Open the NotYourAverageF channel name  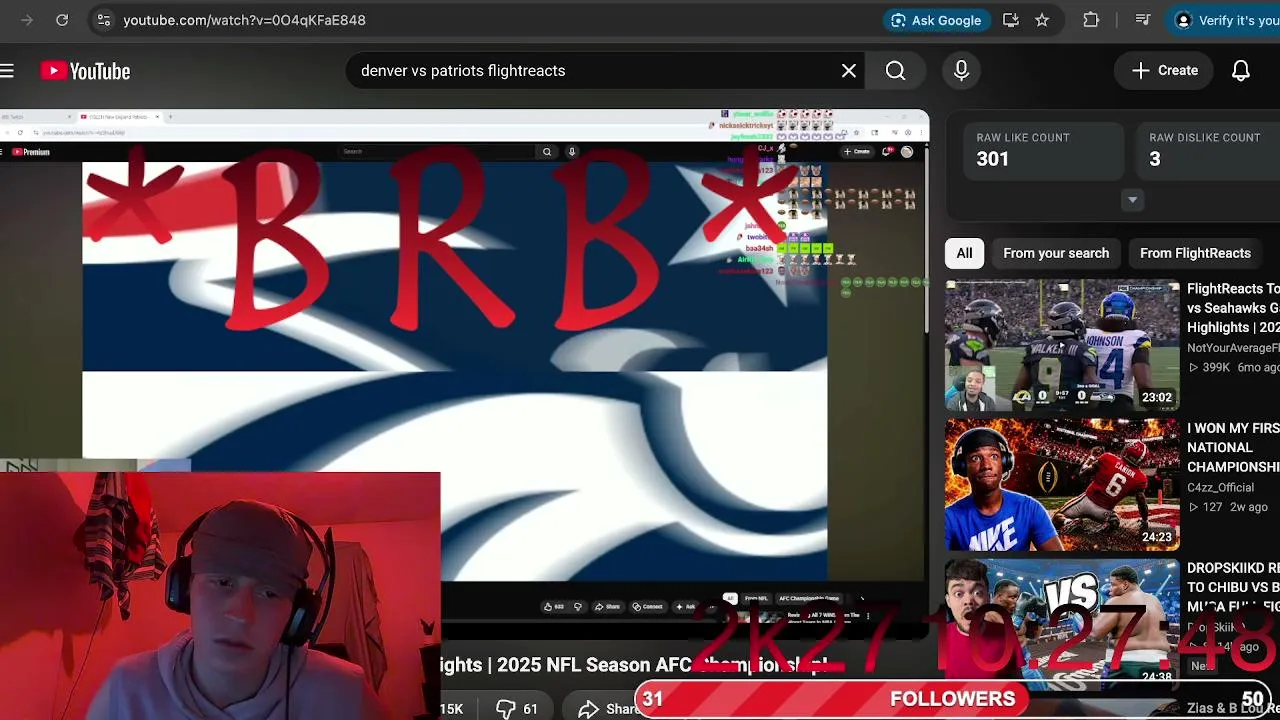[1233, 348]
